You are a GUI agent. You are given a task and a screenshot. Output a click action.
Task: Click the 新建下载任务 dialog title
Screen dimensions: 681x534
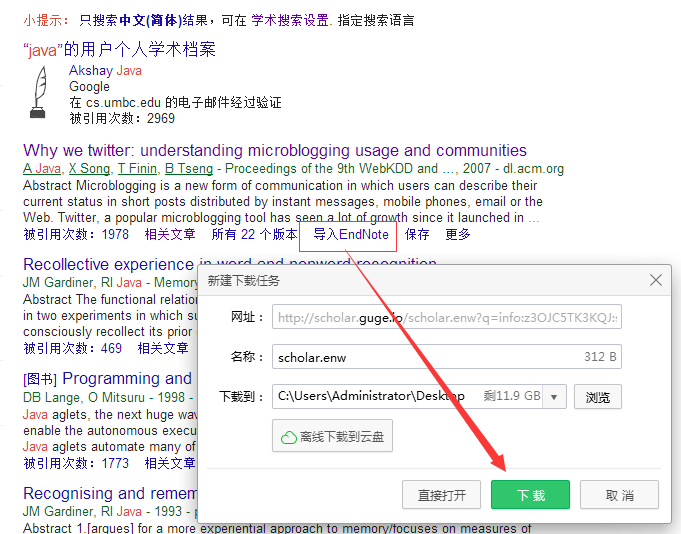point(244,281)
